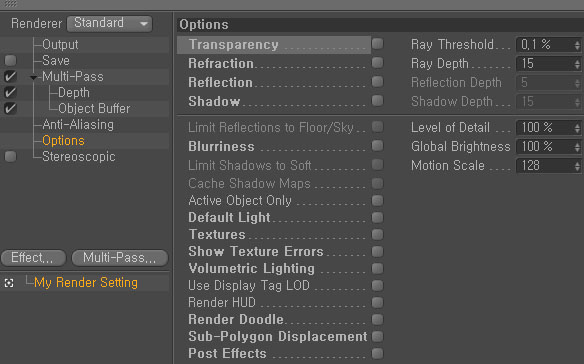Toggle the Post Effects checkbox
The image size is (584, 364).
click(x=377, y=353)
